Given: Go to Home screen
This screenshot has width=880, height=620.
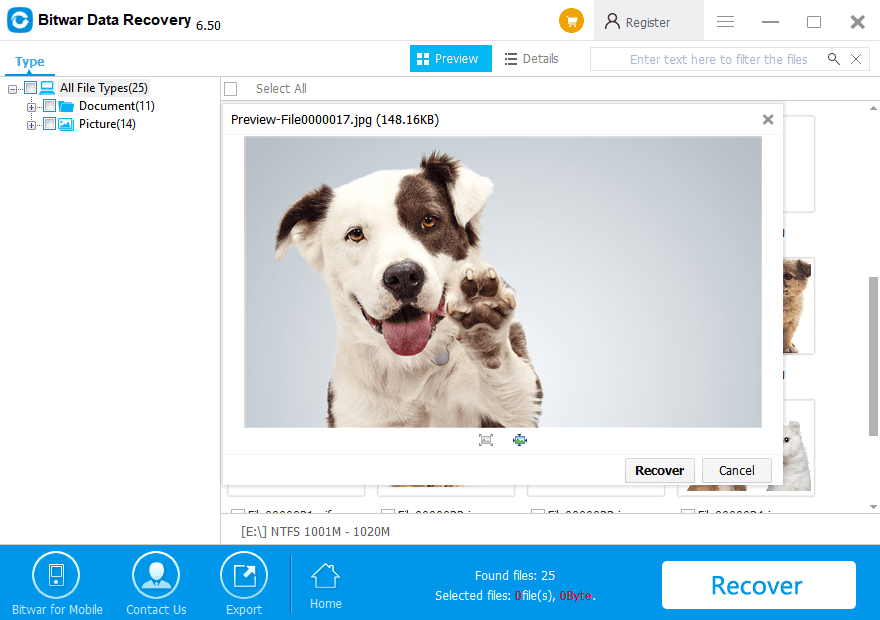Looking at the screenshot, I should pyautogui.click(x=326, y=586).
